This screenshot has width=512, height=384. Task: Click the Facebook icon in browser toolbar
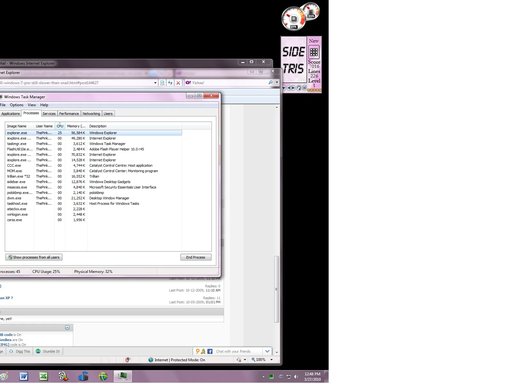point(210,351)
